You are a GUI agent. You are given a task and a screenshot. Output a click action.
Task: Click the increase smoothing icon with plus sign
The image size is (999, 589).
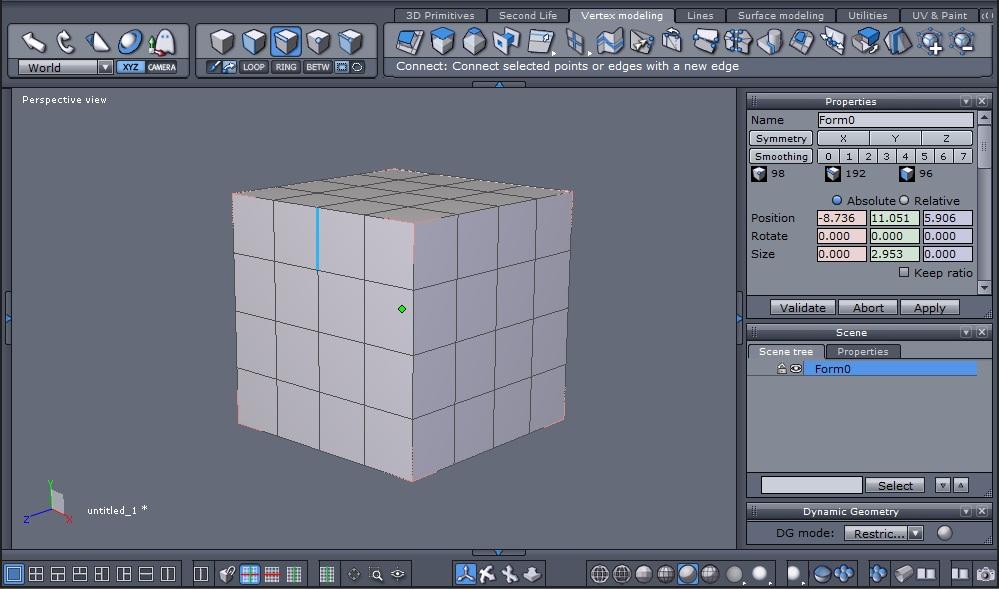(930, 42)
